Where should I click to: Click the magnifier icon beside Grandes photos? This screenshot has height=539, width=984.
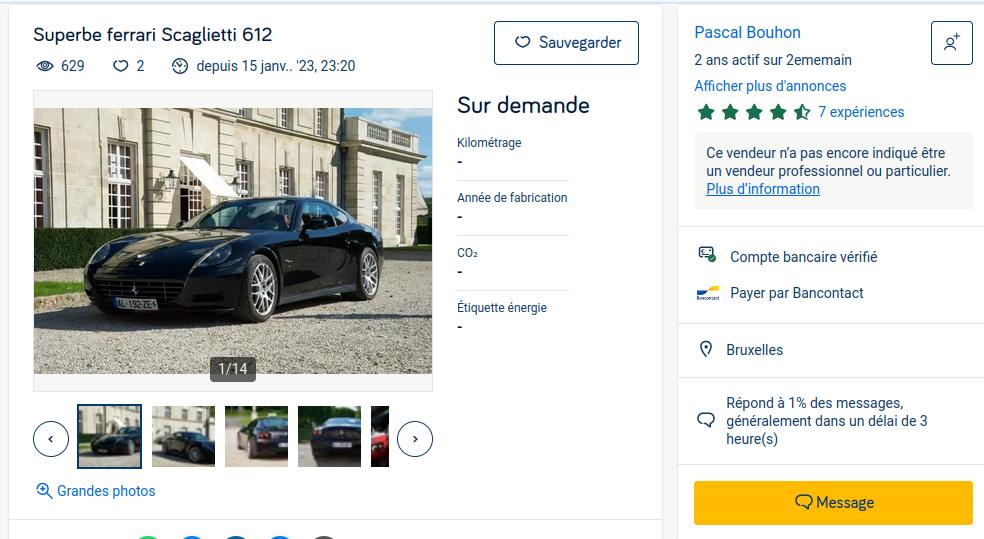[x=44, y=491]
